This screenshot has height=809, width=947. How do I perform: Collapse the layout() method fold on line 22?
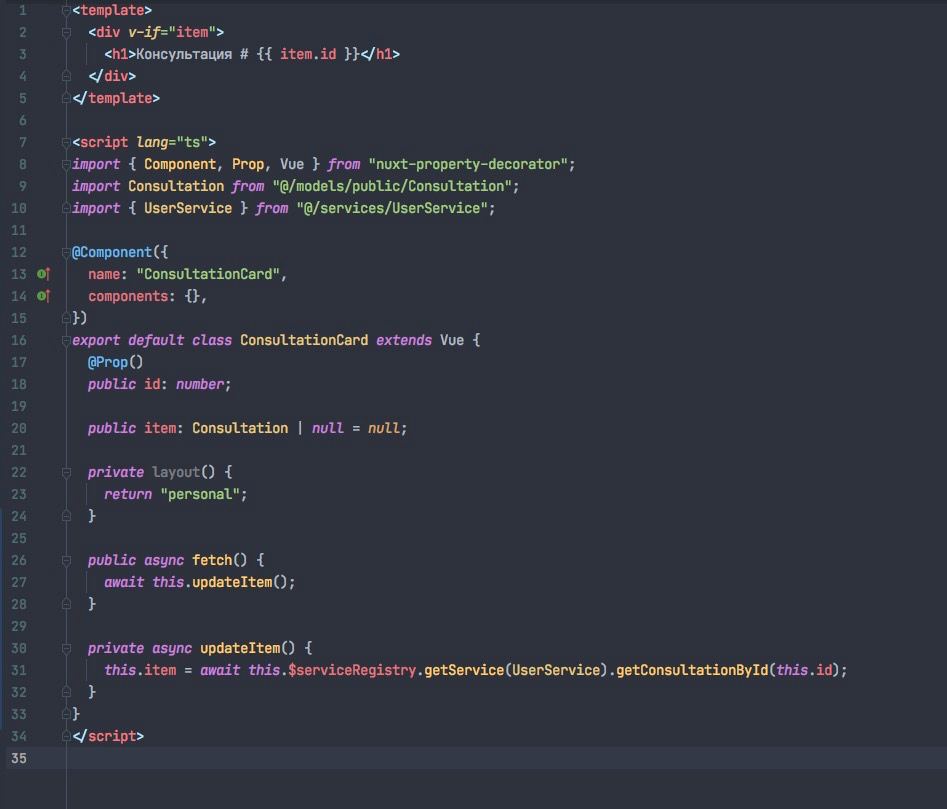[66, 472]
